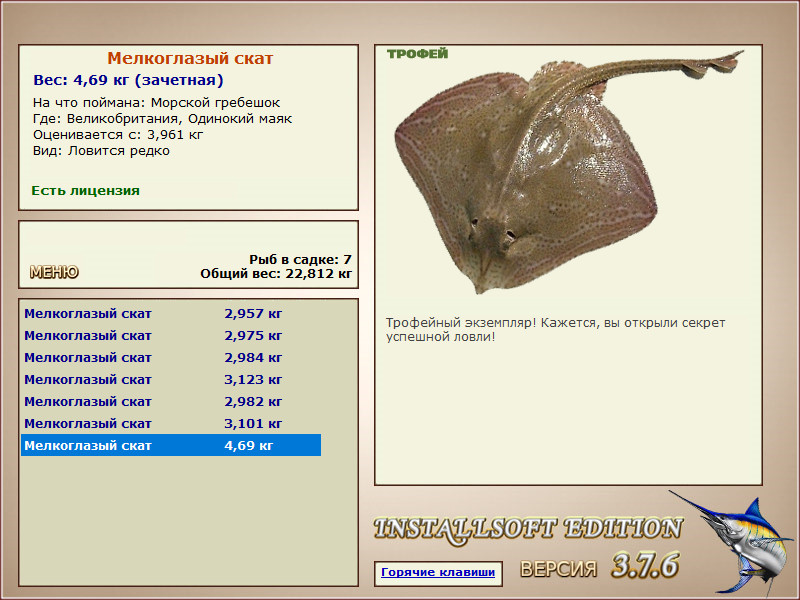
Task: Click the blue marlin logo icon
Action: [x=732, y=543]
